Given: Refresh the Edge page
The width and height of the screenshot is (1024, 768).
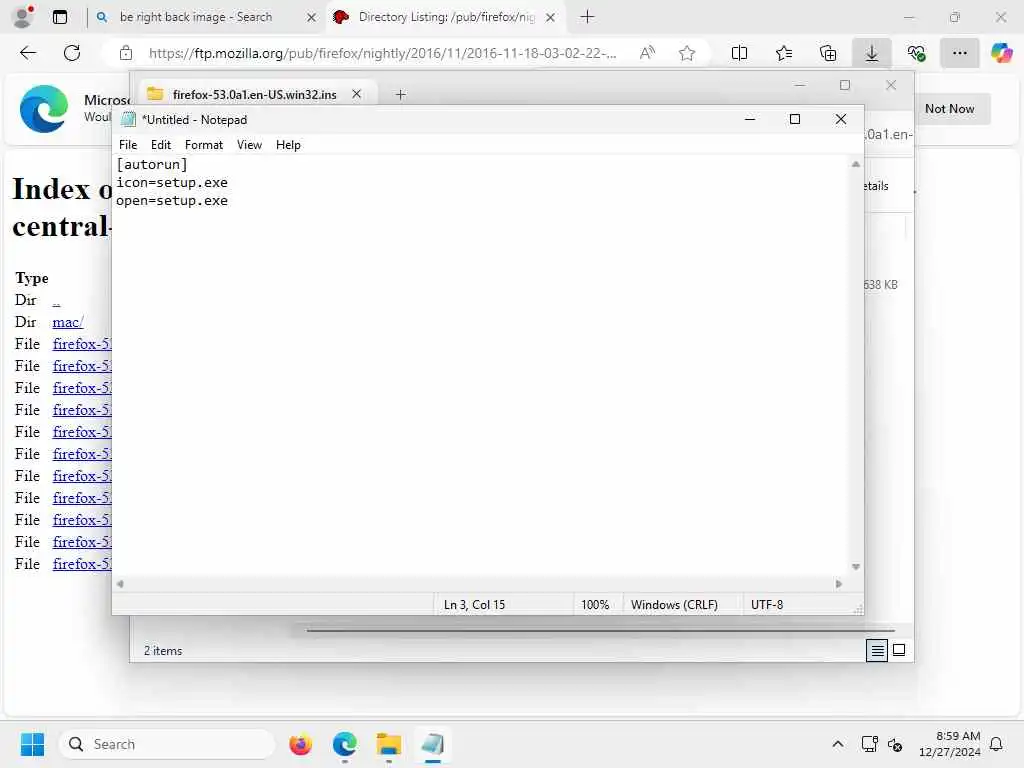Looking at the screenshot, I should pyautogui.click(x=72, y=53).
